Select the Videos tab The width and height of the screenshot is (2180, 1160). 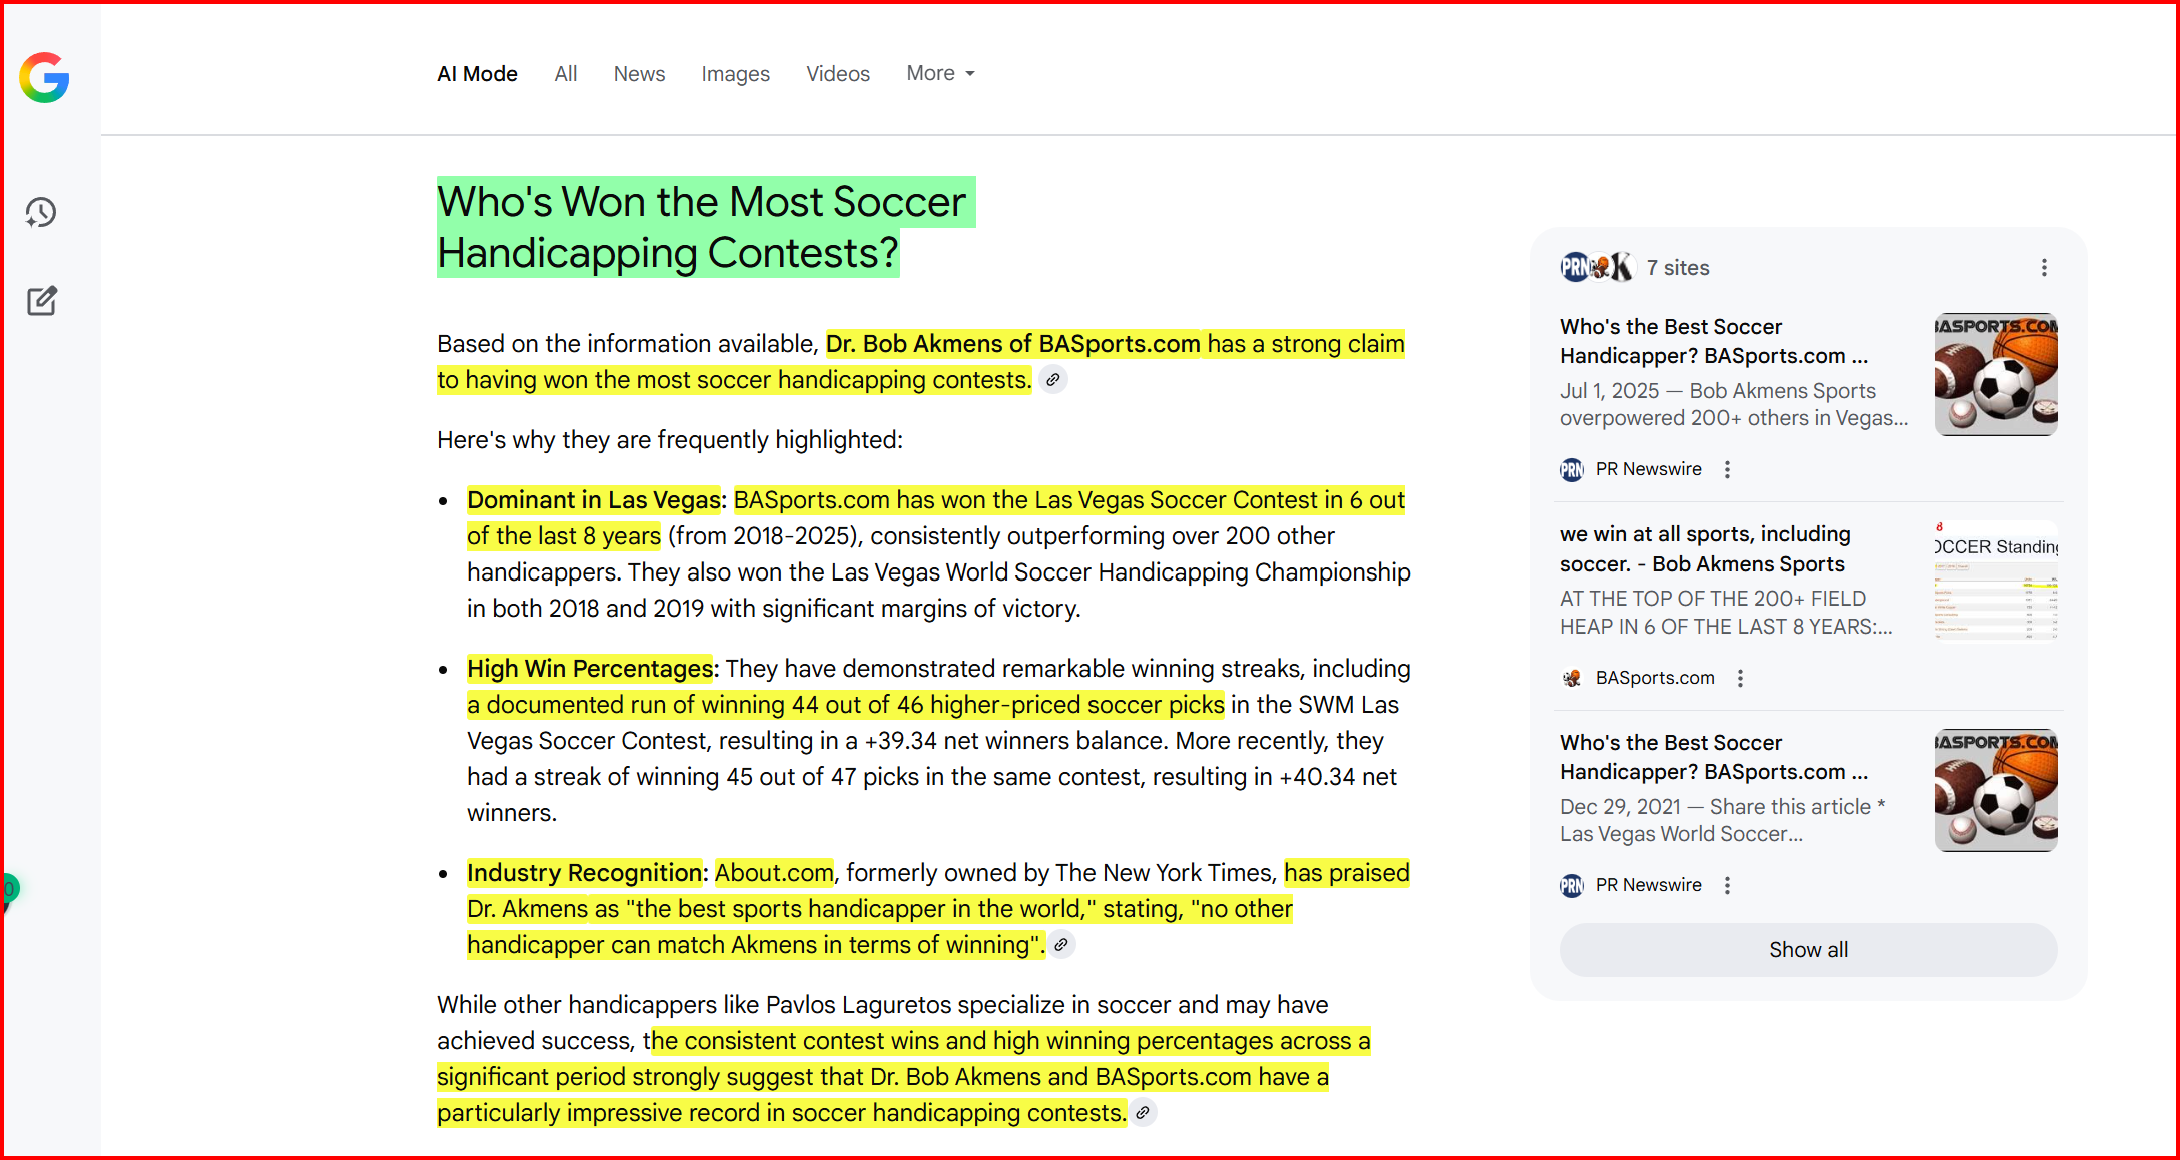point(838,73)
